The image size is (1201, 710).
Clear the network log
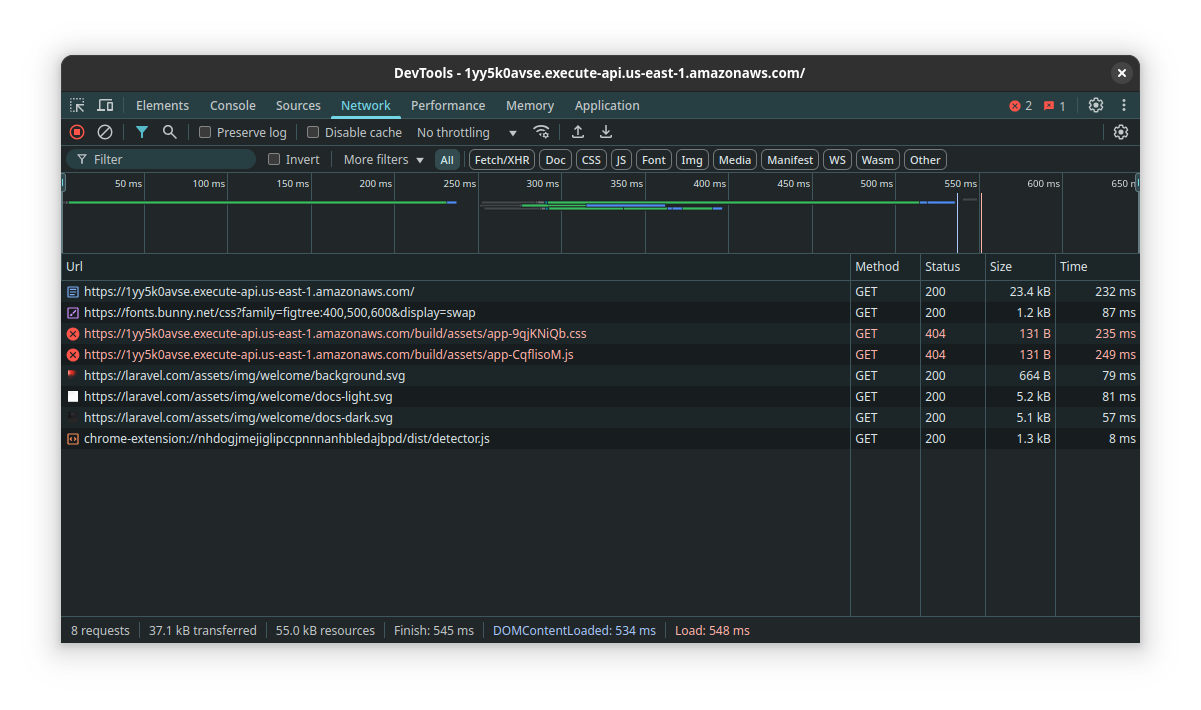tap(104, 132)
